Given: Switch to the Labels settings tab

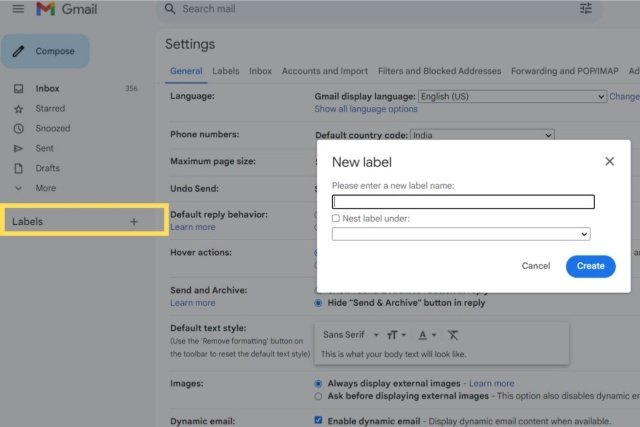Looking at the screenshot, I should pyautogui.click(x=226, y=71).
